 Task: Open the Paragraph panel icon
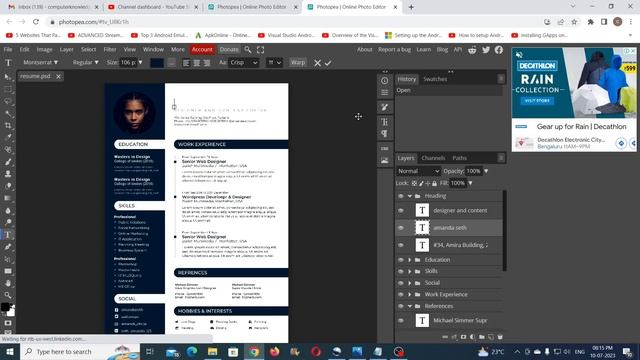[x=384, y=133]
